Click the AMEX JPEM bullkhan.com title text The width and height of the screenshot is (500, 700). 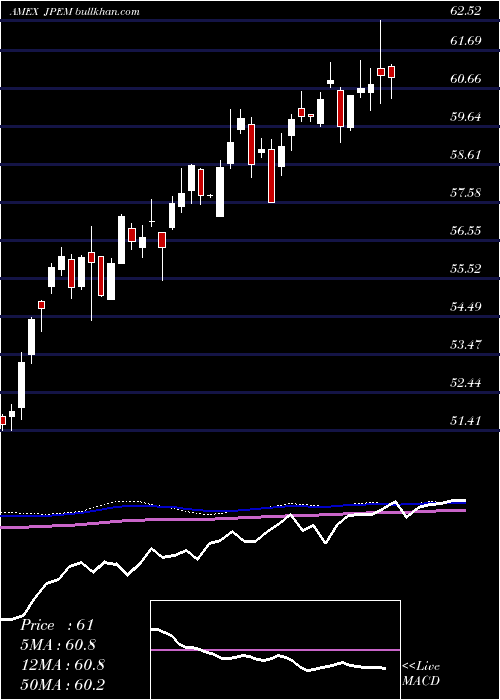75,12
